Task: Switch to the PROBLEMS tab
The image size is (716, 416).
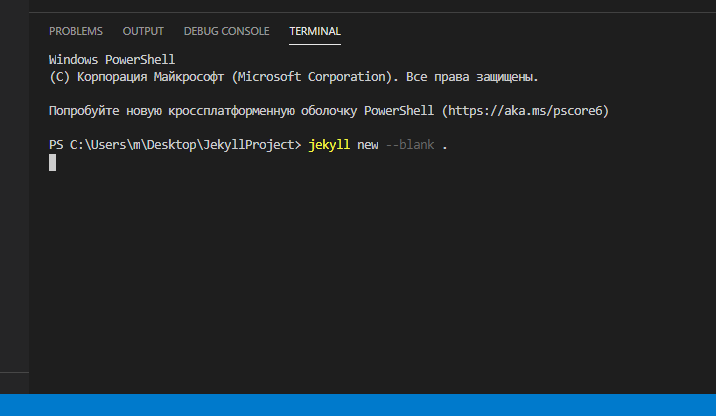Action: [75, 31]
